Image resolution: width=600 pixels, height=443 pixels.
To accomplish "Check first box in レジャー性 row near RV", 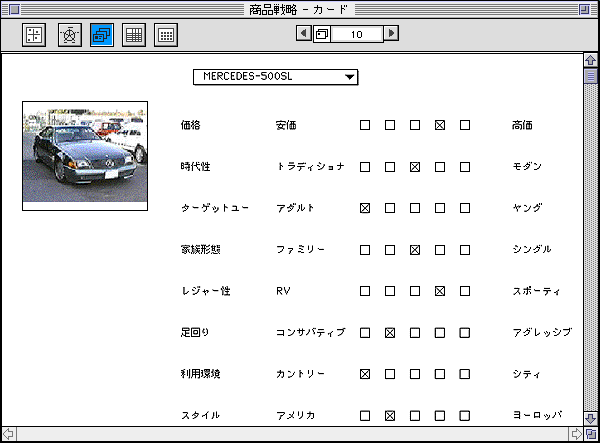I will tap(365, 291).
